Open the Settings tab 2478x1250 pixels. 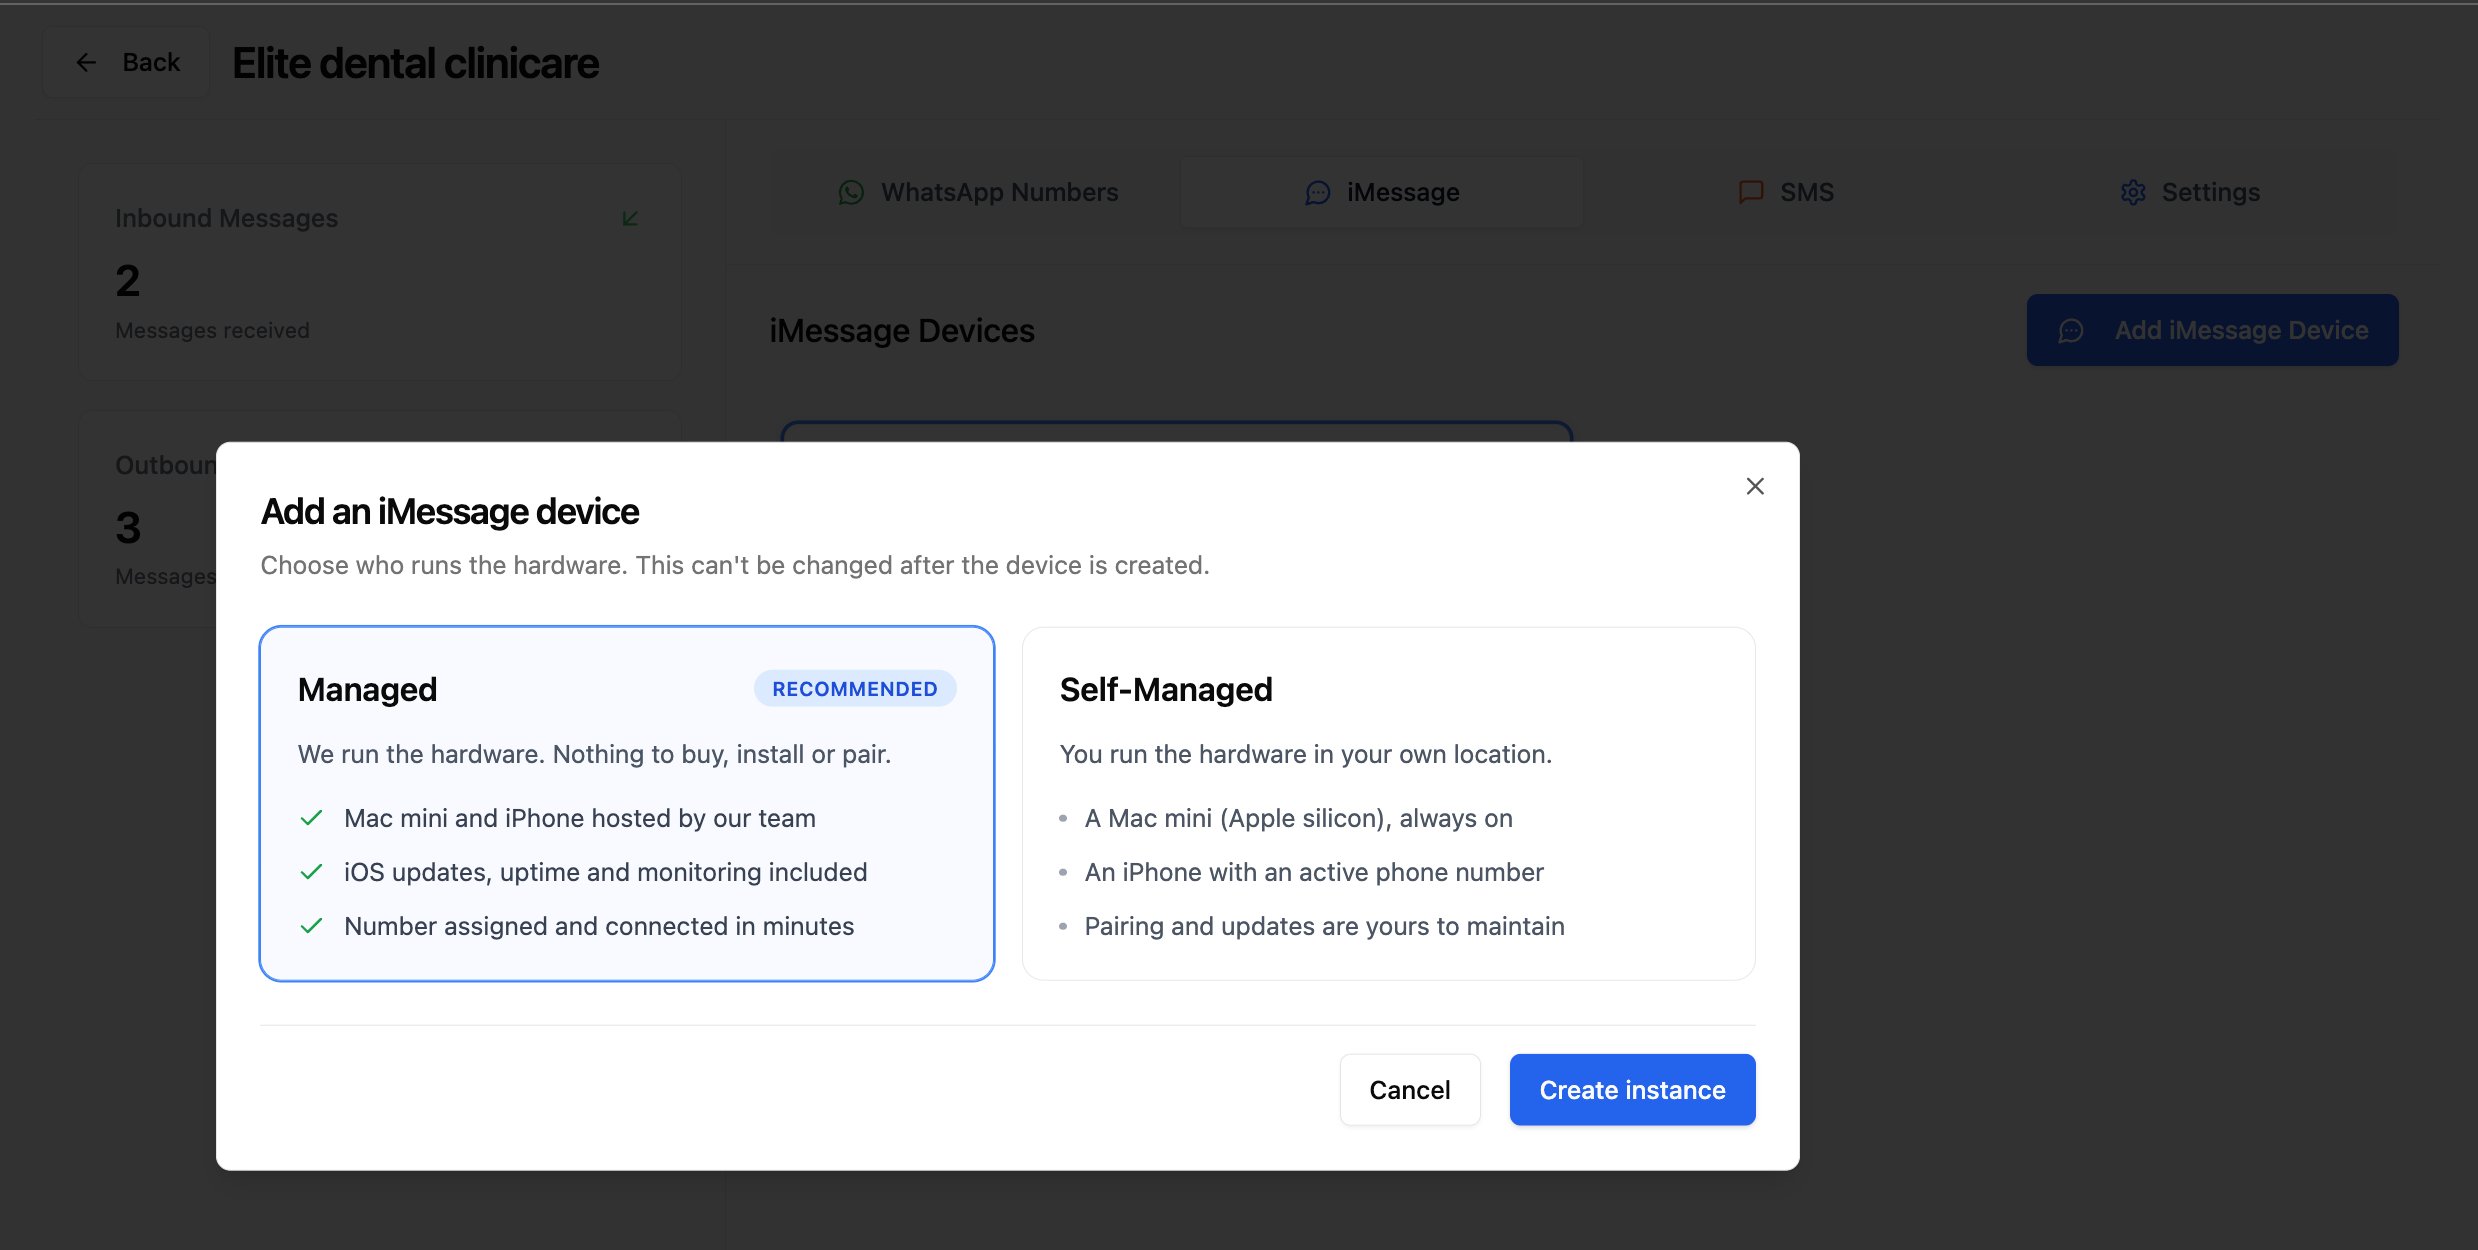2190,192
